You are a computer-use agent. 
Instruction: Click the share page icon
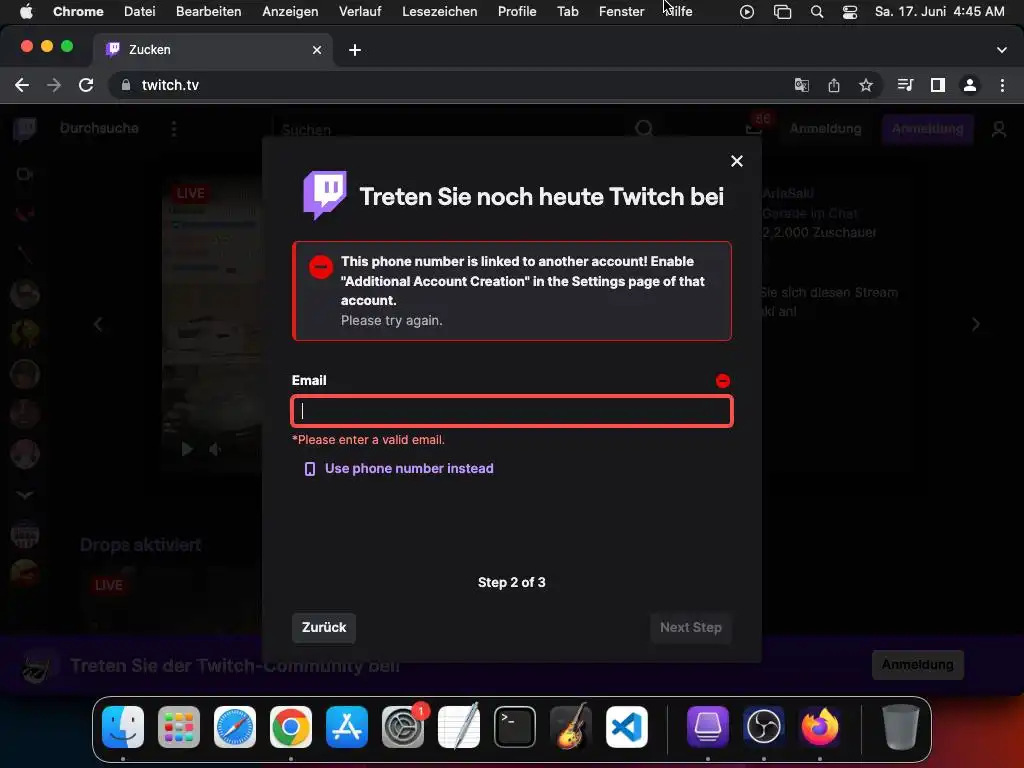pyautogui.click(x=834, y=85)
